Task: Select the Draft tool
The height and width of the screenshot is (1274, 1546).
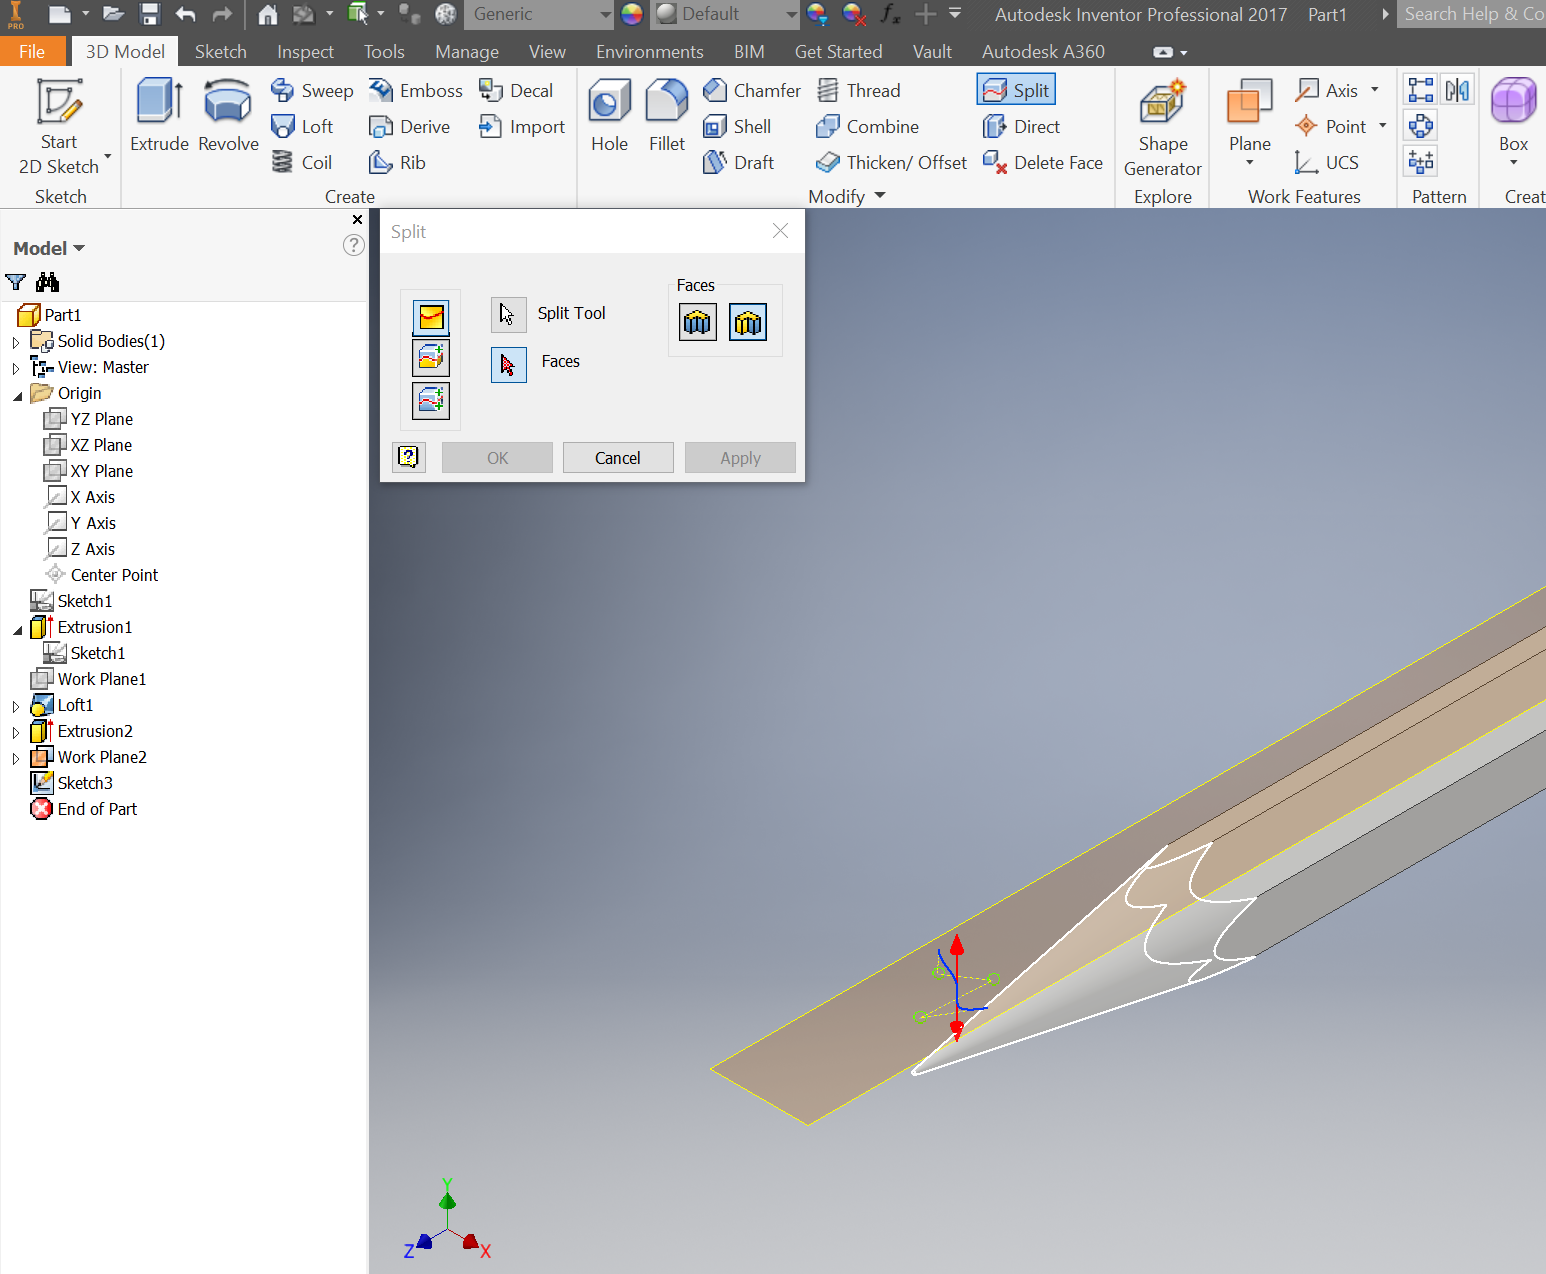Action: [738, 163]
